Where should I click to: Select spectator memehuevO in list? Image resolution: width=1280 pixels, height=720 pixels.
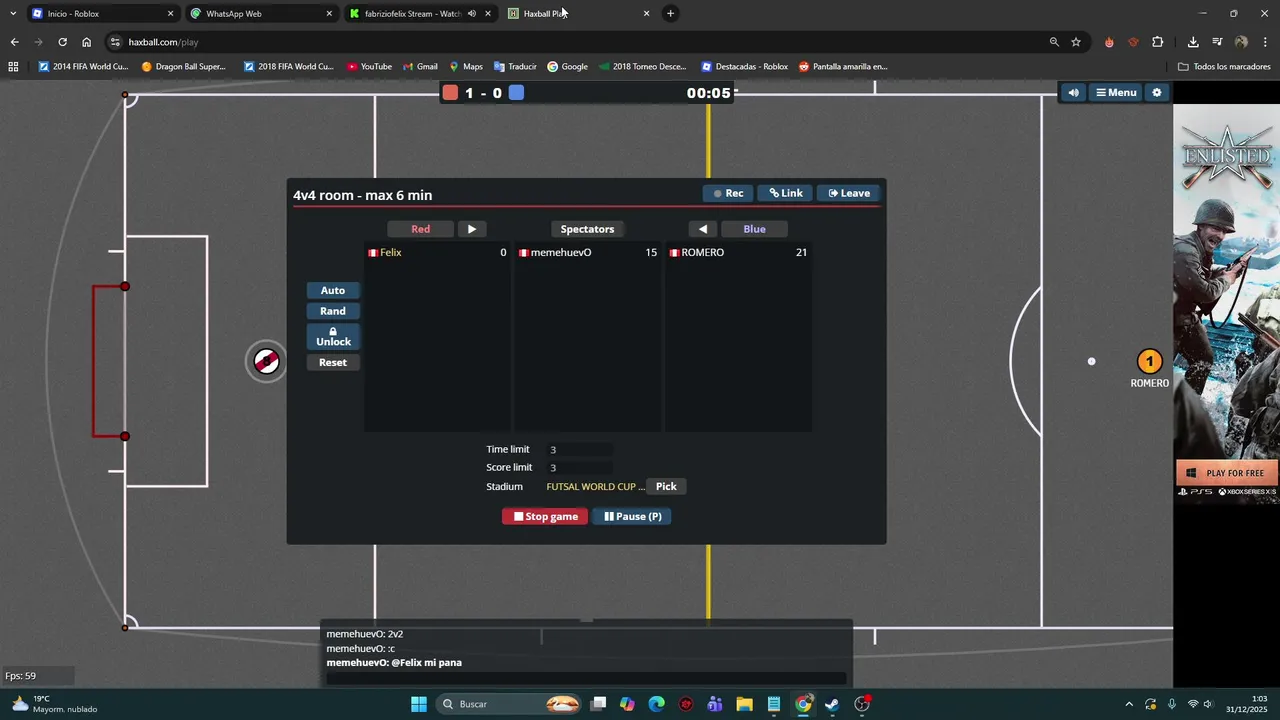pyautogui.click(x=587, y=253)
